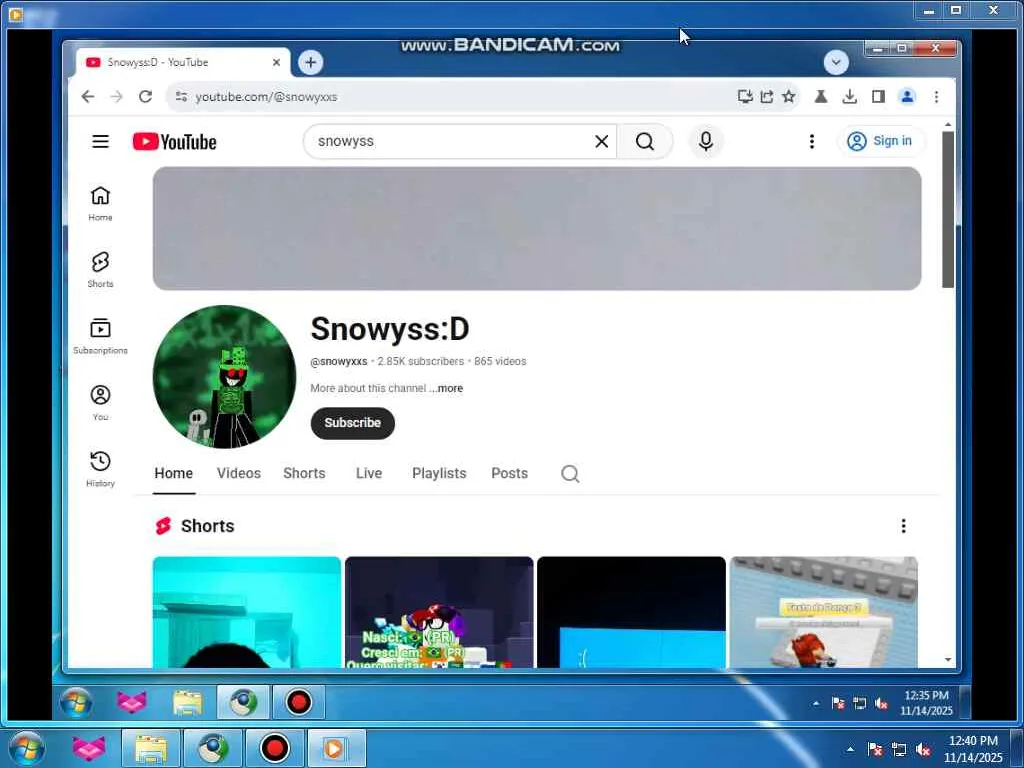
Task: Open Shorts section three-dot options
Action: click(903, 526)
